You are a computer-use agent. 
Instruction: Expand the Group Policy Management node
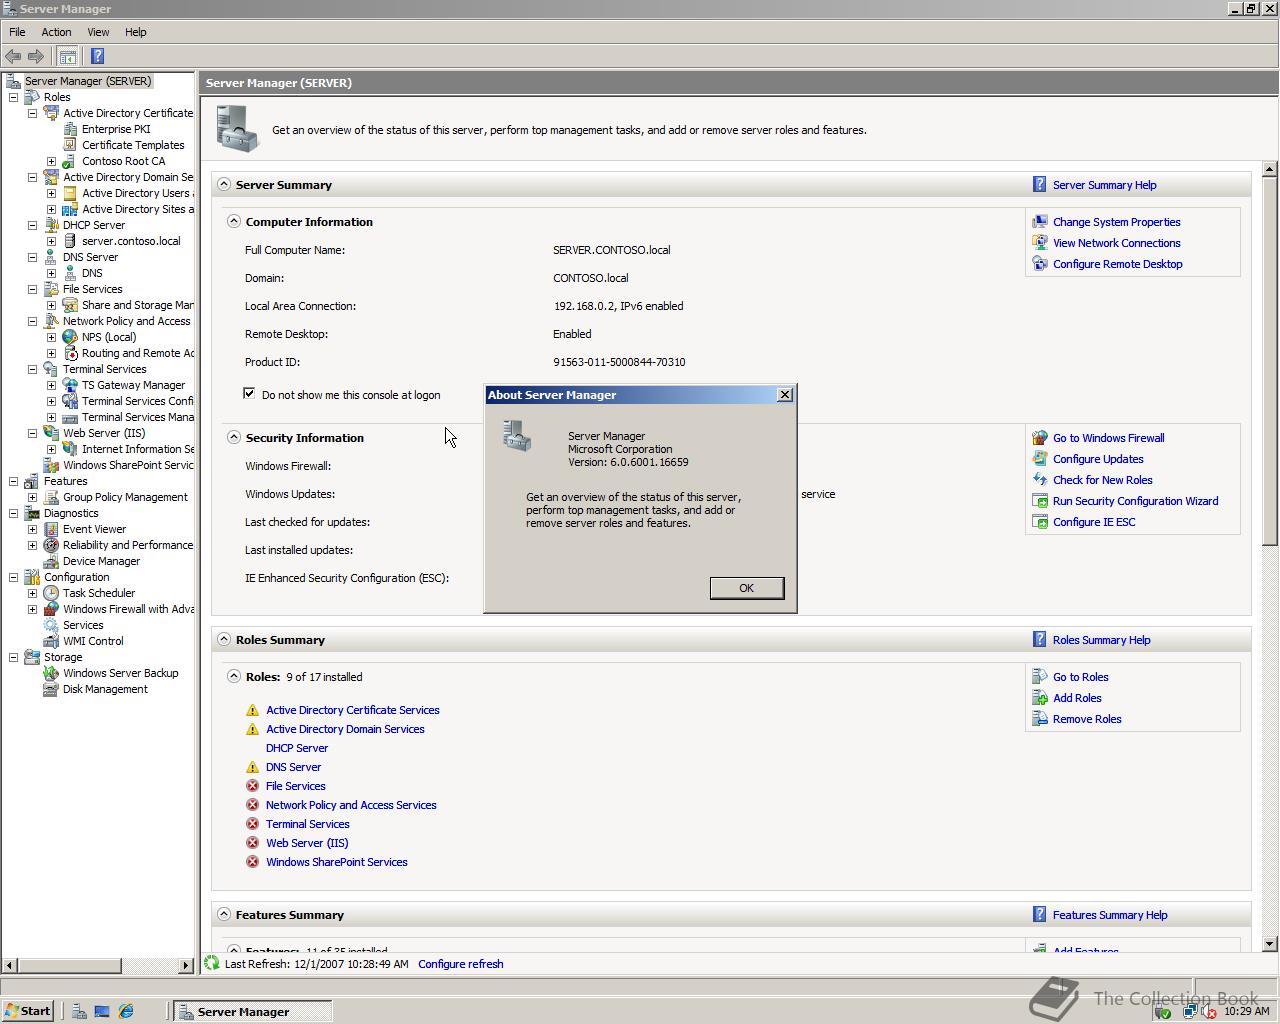click(32, 497)
